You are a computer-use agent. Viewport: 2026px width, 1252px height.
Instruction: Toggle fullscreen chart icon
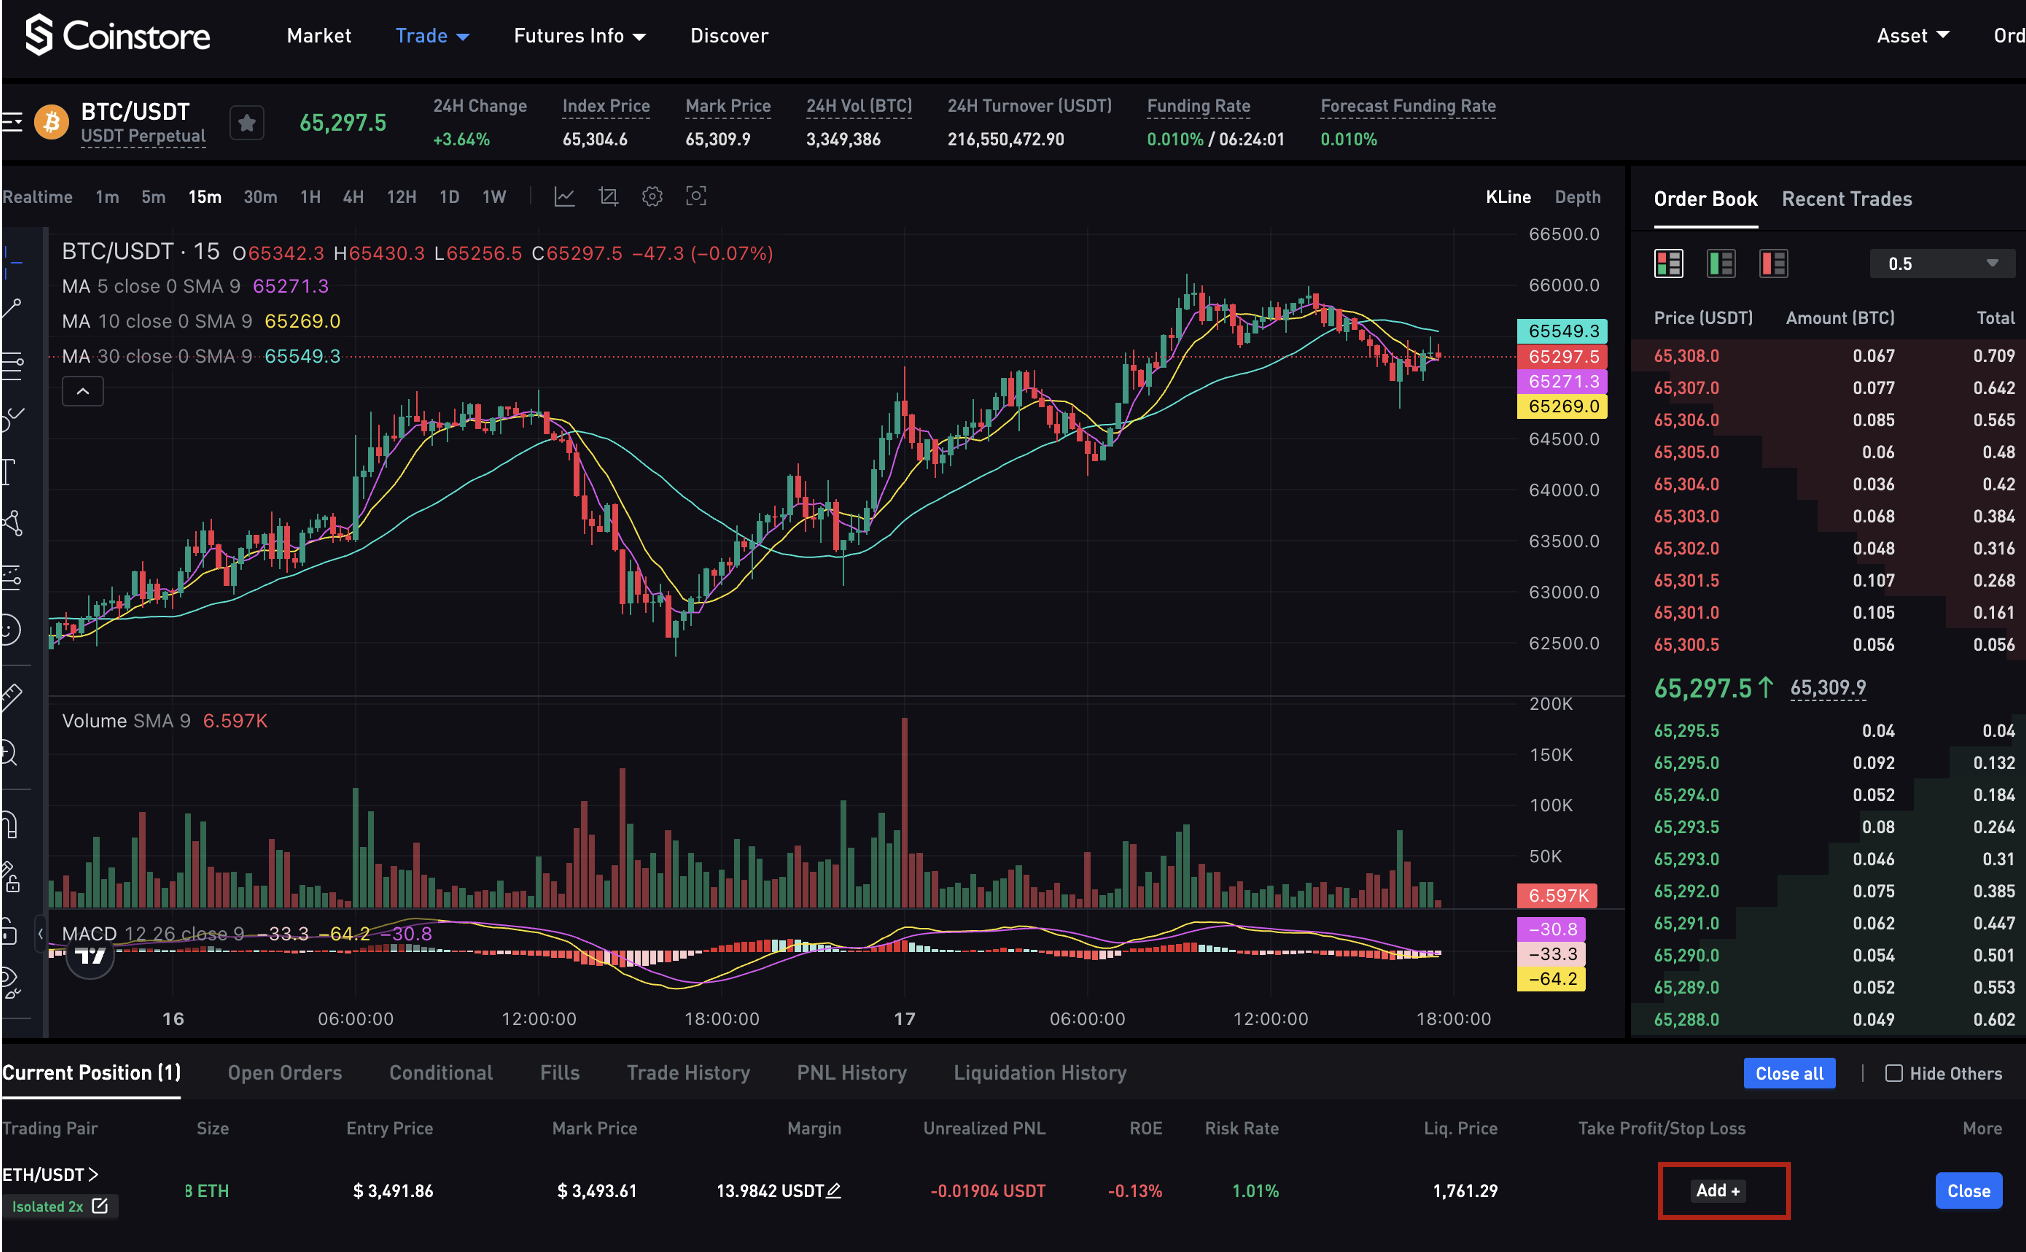tap(696, 197)
